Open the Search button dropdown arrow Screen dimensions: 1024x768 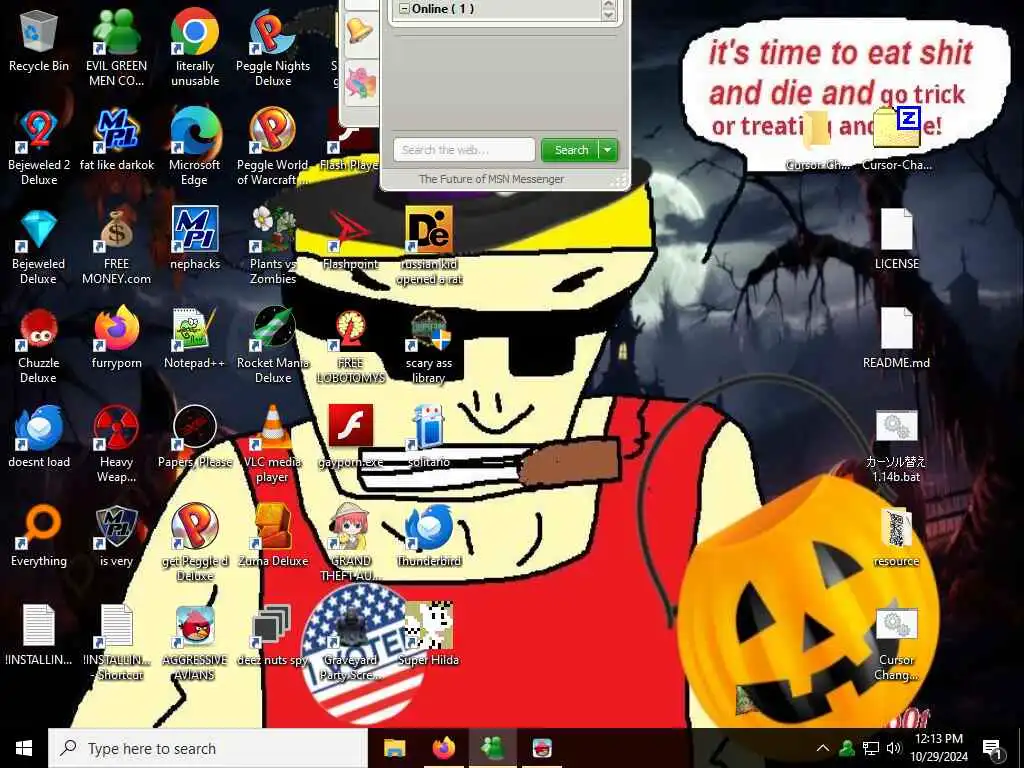pyautogui.click(x=608, y=150)
